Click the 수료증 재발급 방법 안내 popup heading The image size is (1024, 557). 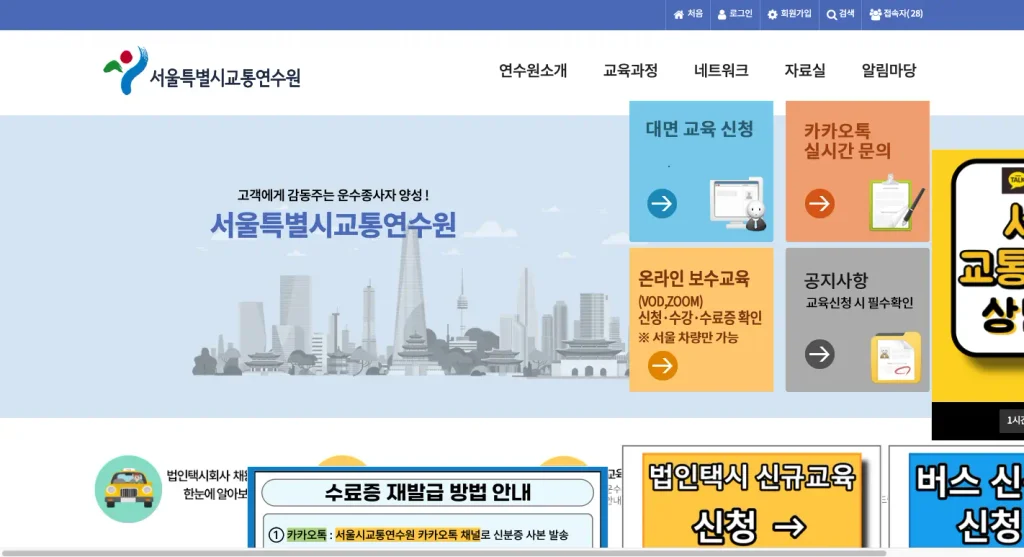pos(428,492)
